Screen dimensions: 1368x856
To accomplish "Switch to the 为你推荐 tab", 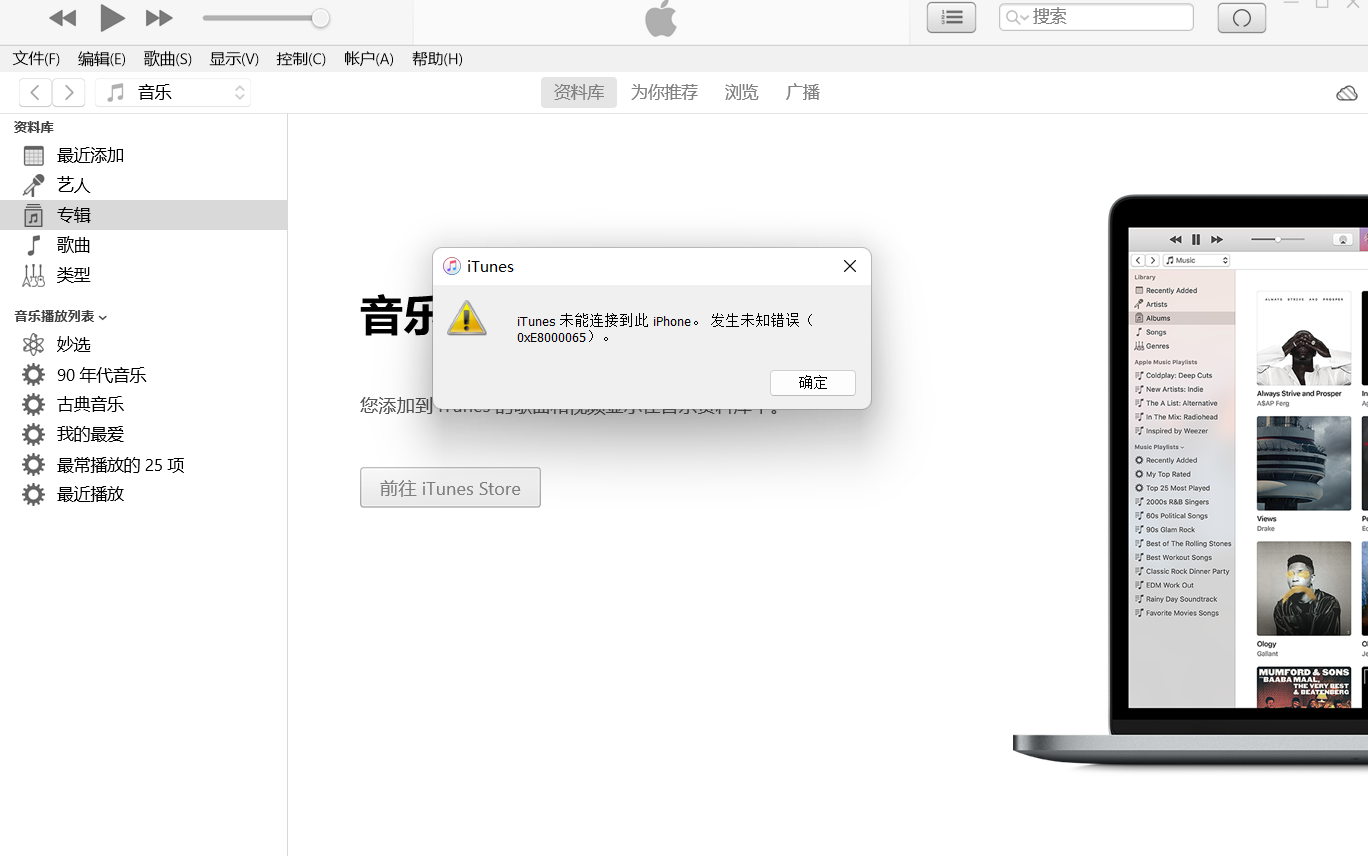I will [664, 93].
